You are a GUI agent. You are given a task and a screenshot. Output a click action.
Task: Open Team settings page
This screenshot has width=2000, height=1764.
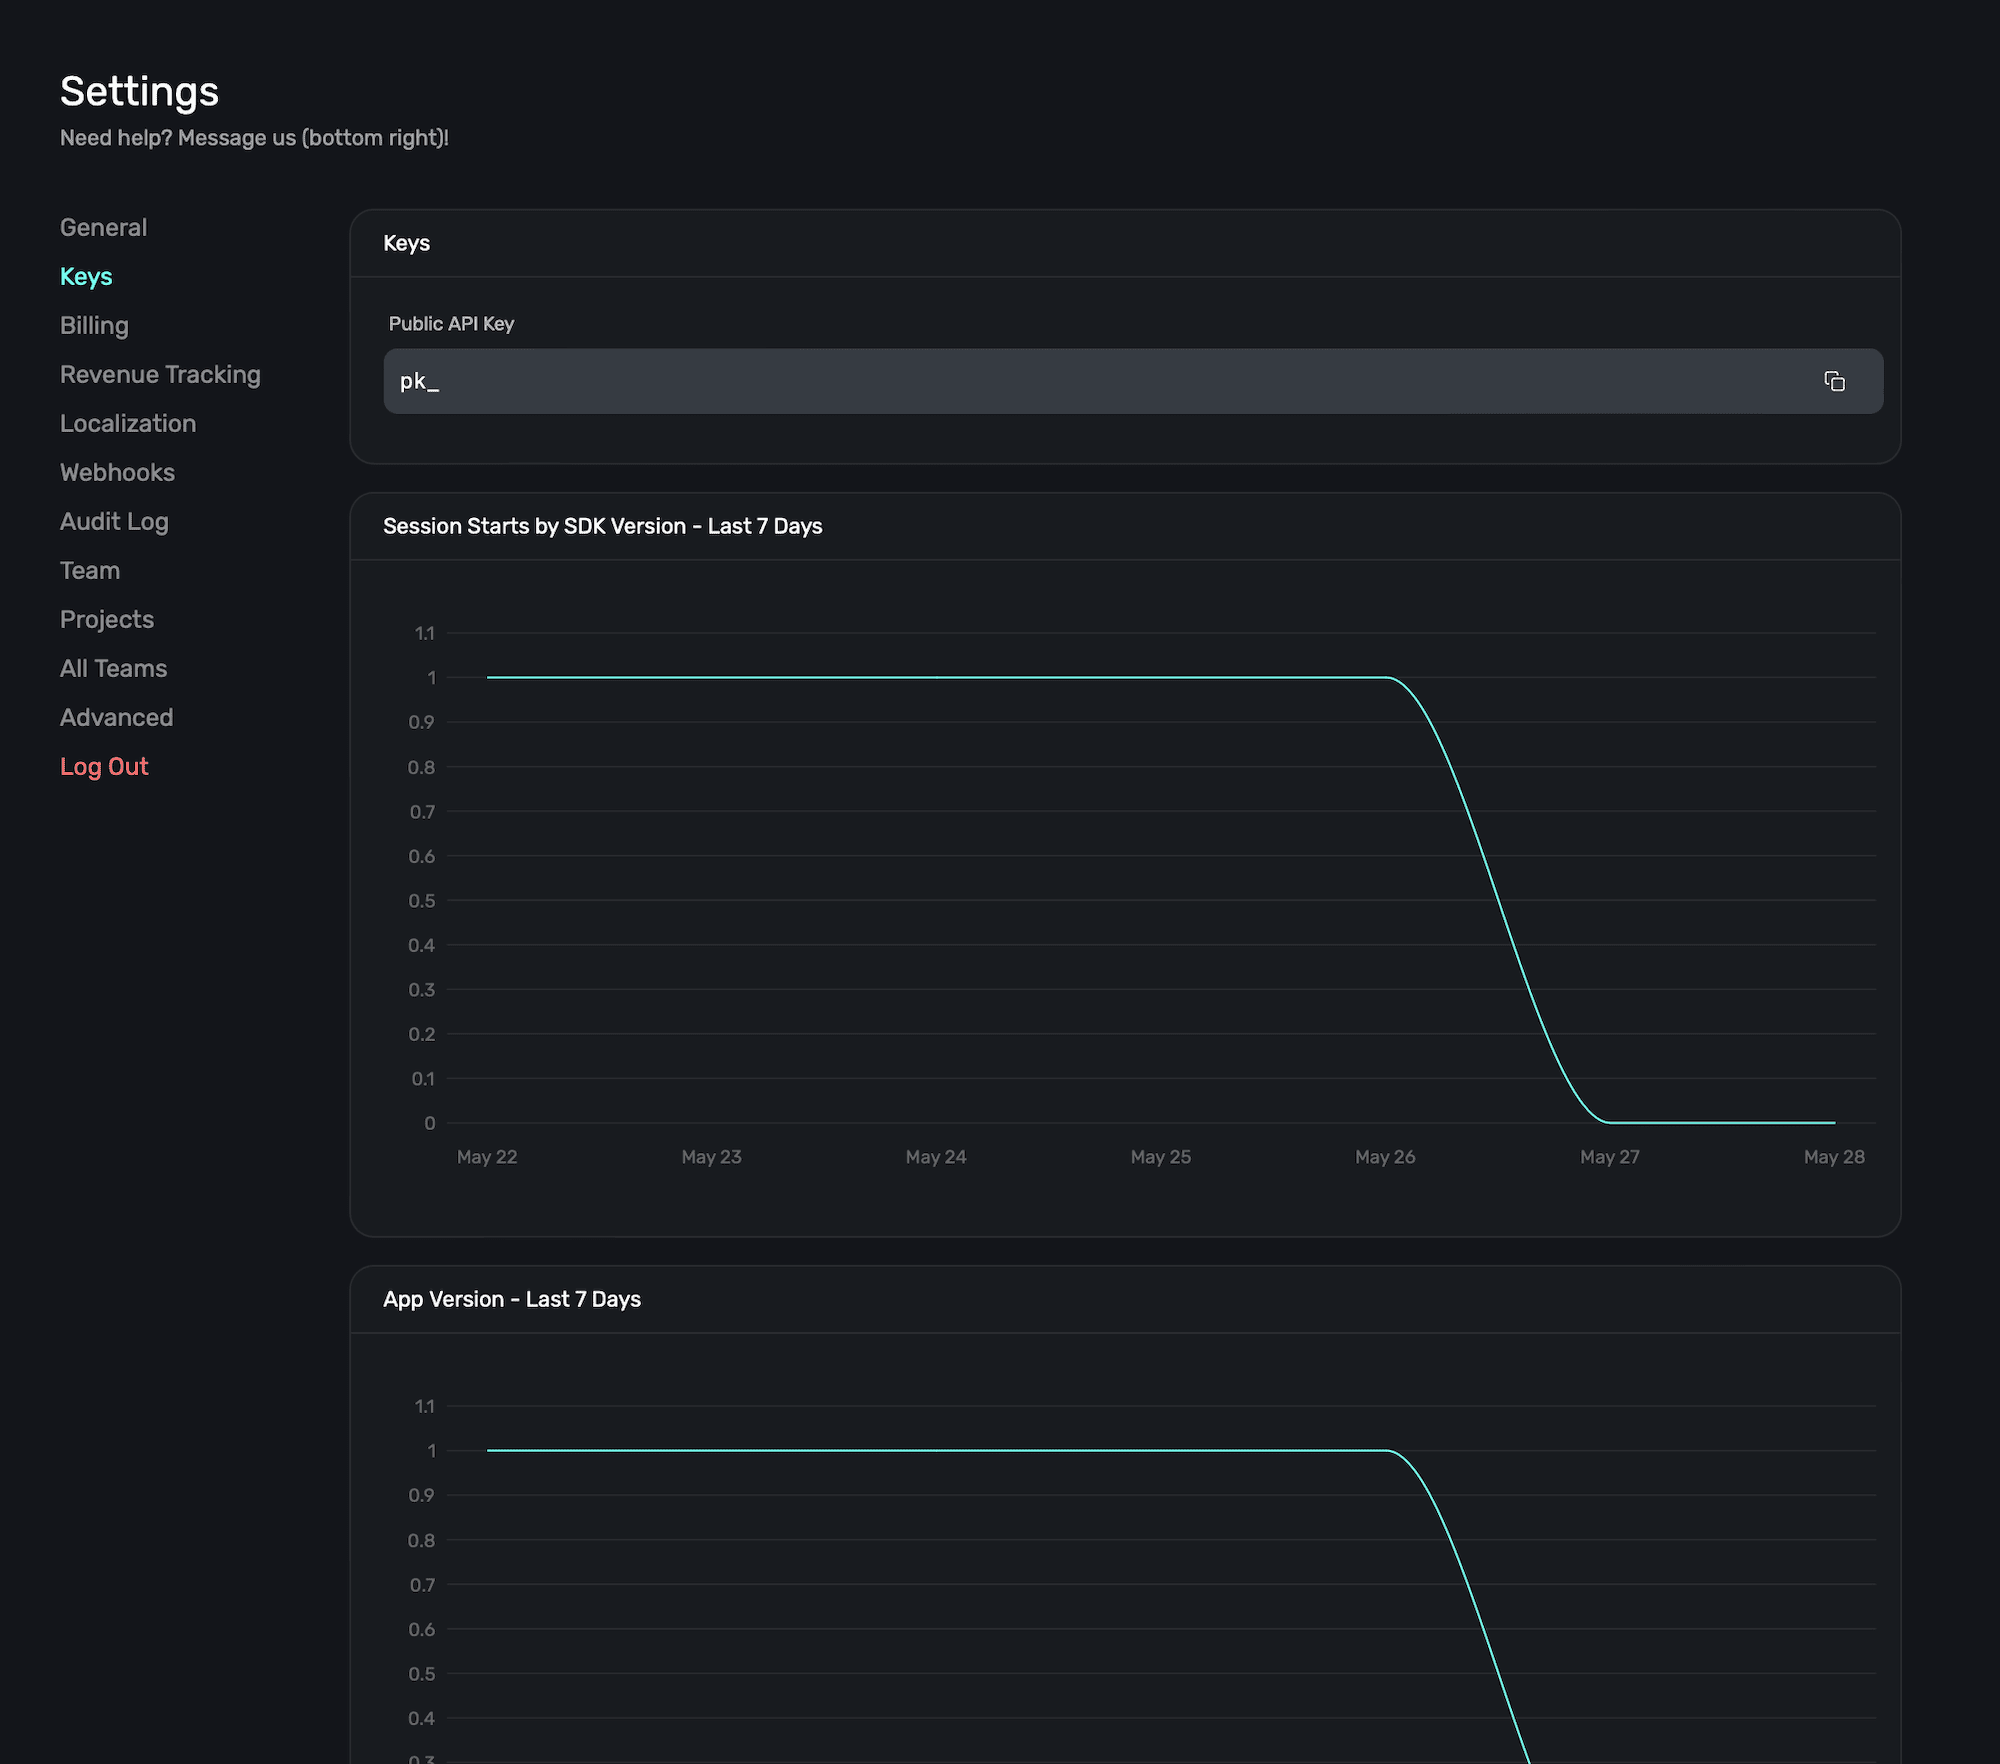click(x=90, y=570)
